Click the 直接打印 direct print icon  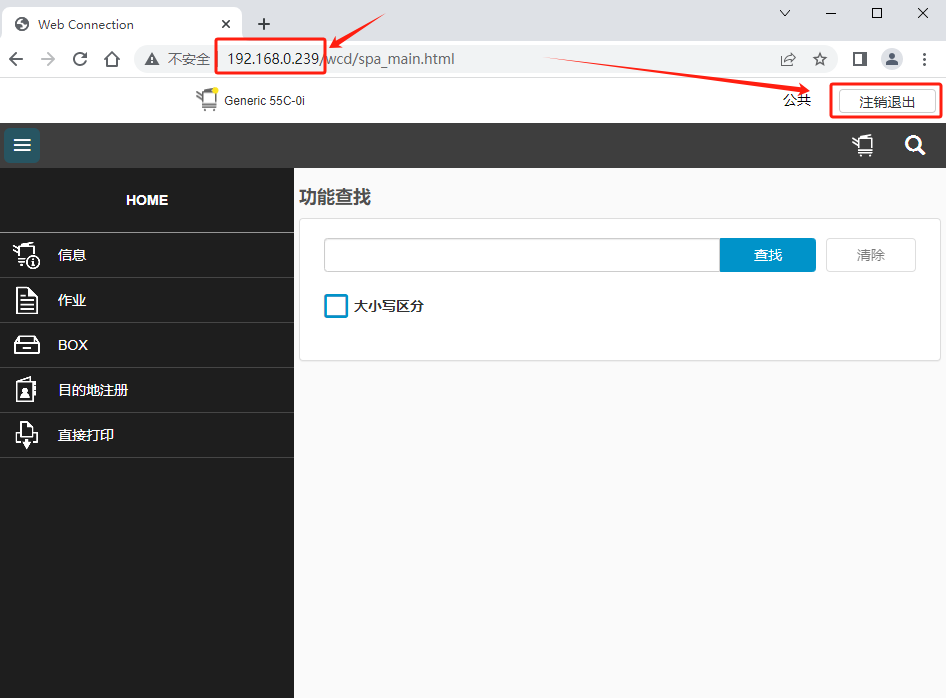(26, 435)
